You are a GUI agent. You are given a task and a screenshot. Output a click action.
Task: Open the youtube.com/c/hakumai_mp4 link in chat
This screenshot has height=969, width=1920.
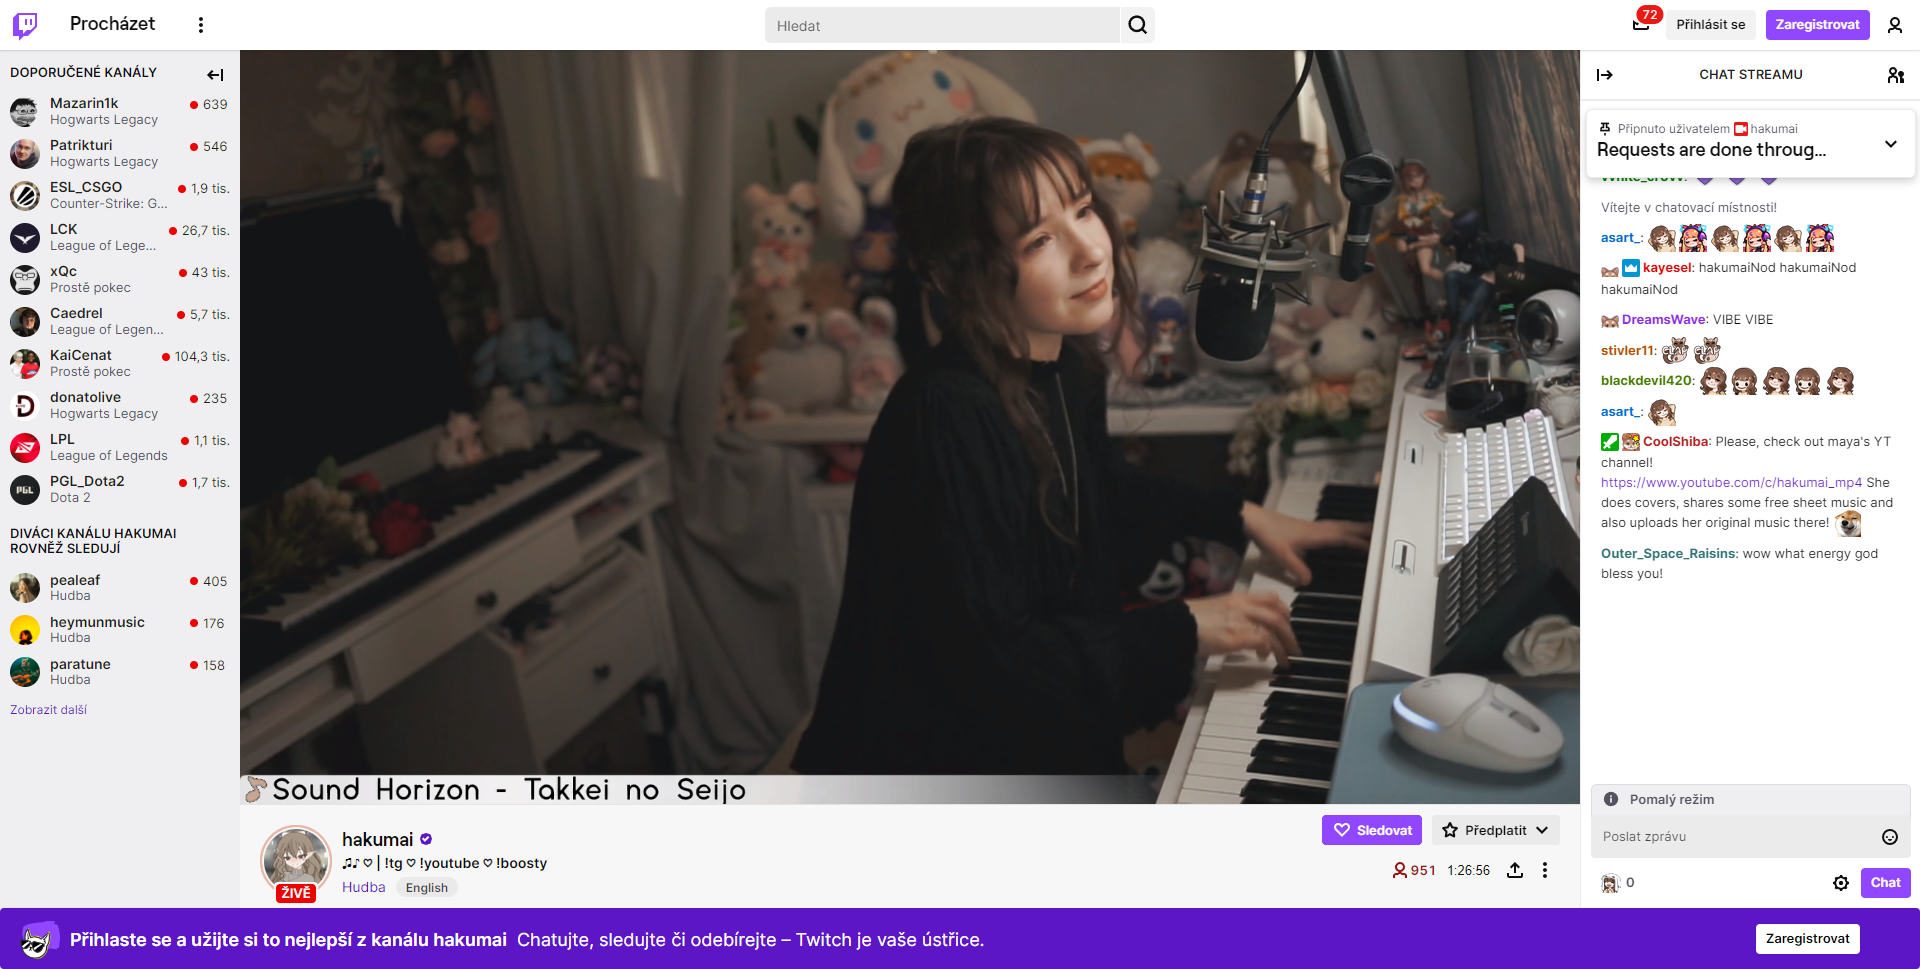point(1731,482)
